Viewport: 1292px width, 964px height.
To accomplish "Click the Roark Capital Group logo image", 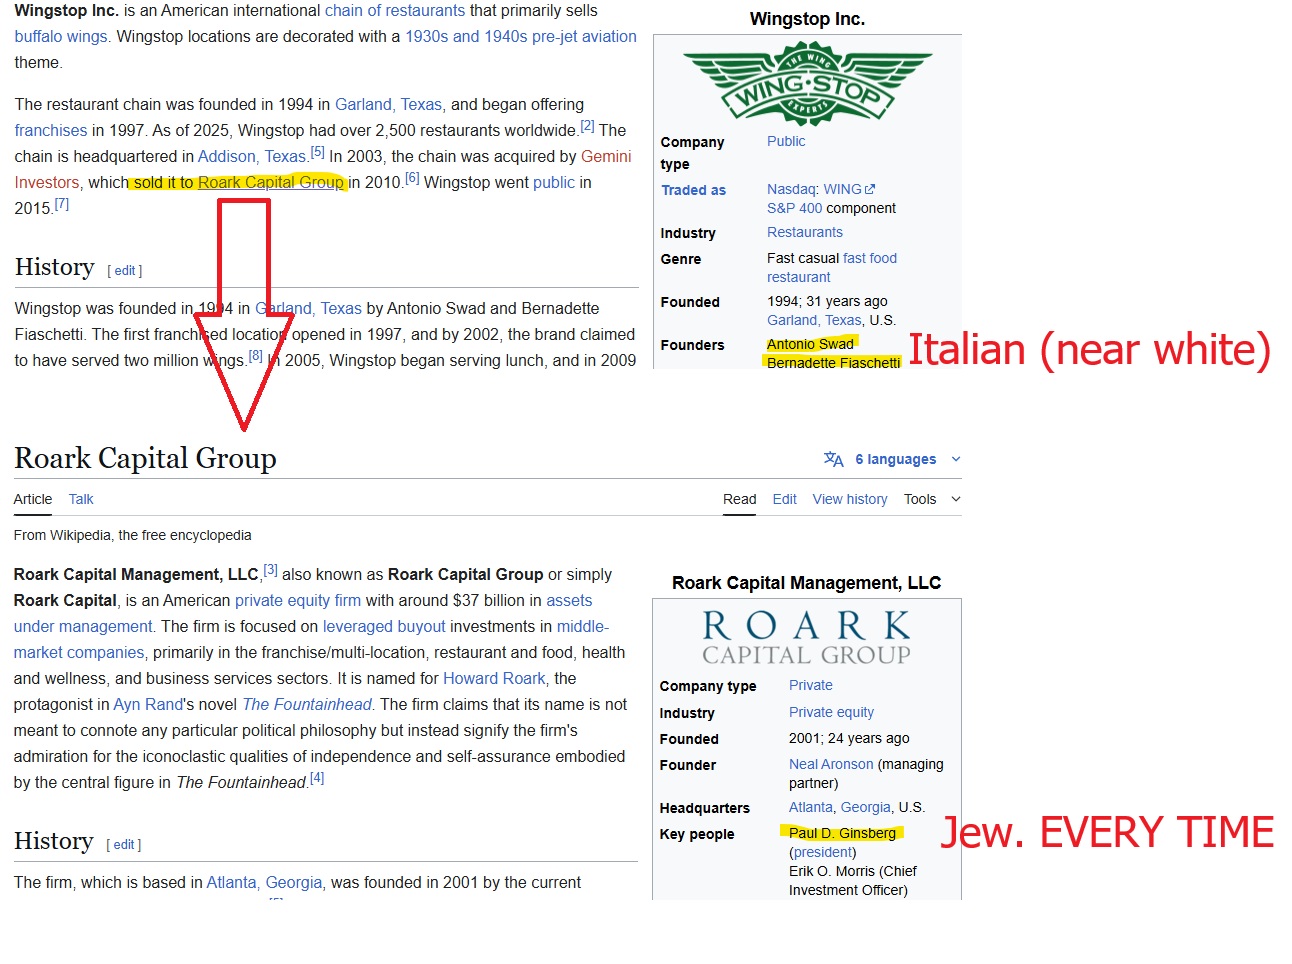I will tap(806, 638).
